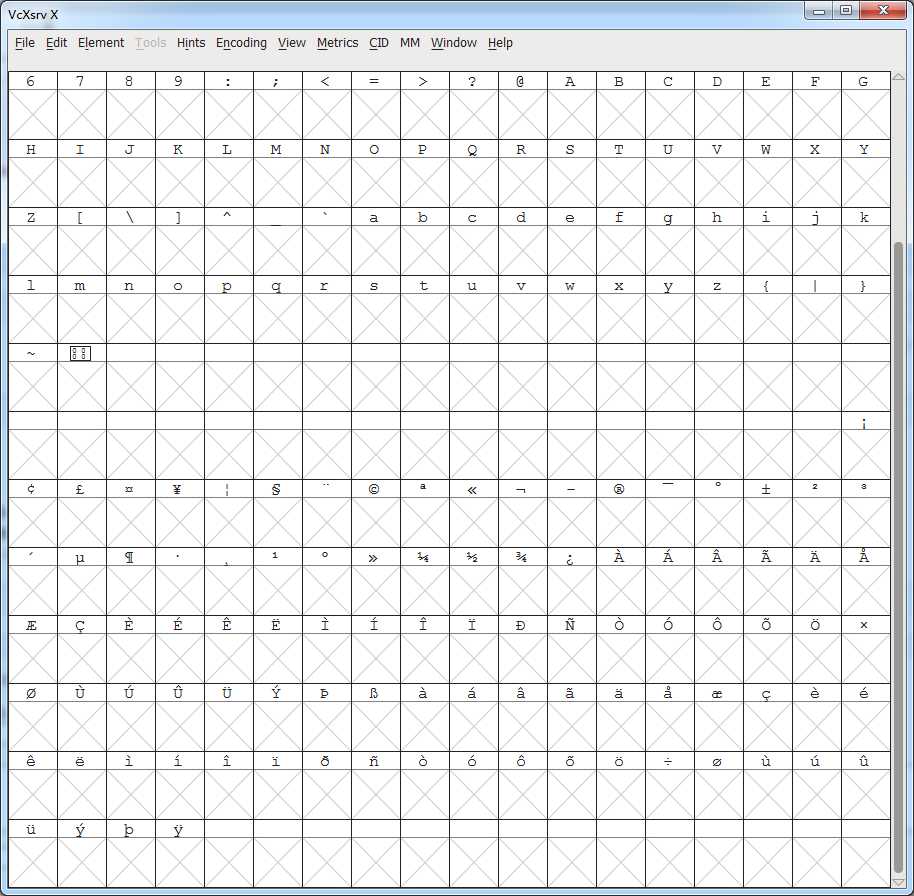Screen dimensions: 914x896
Task: Select the cent sign glyph cell
Action: [33, 514]
